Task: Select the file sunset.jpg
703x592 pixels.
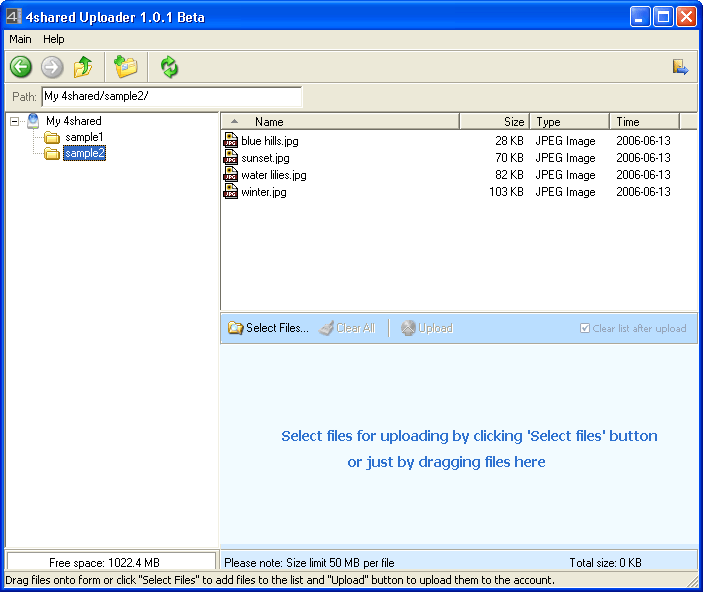Action: (265, 158)
